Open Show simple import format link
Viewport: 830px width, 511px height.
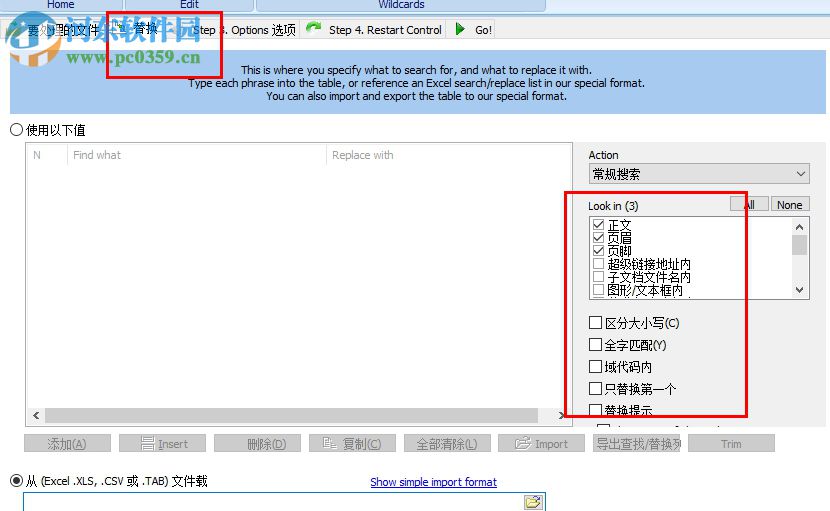434,482
